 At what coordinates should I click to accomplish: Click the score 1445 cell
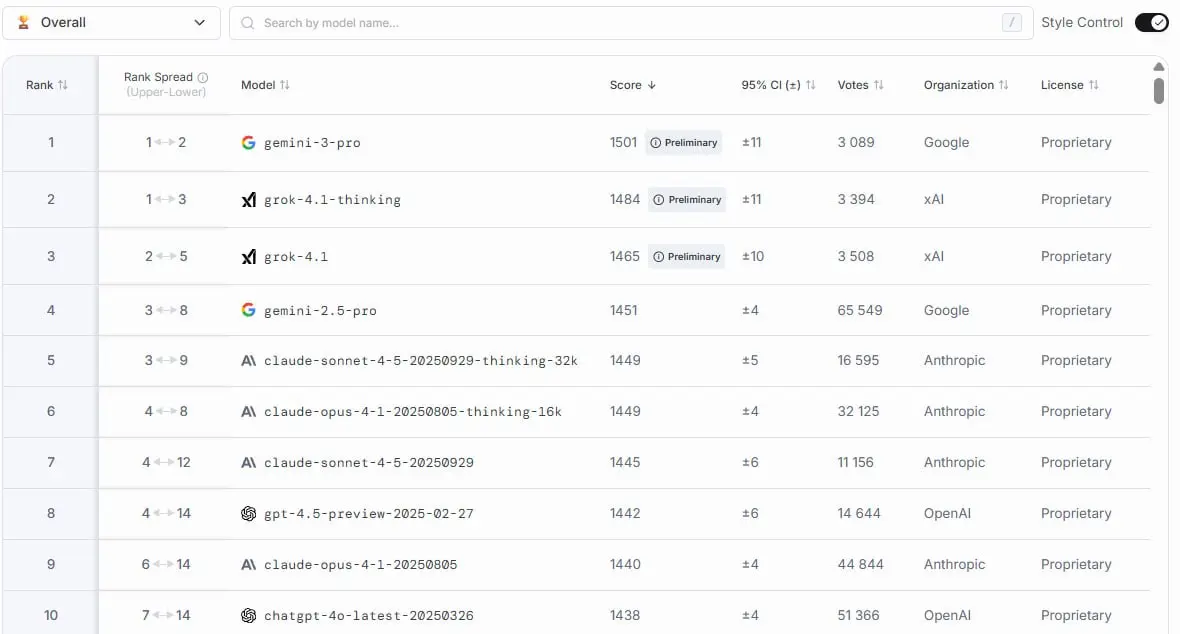[625, 462]
